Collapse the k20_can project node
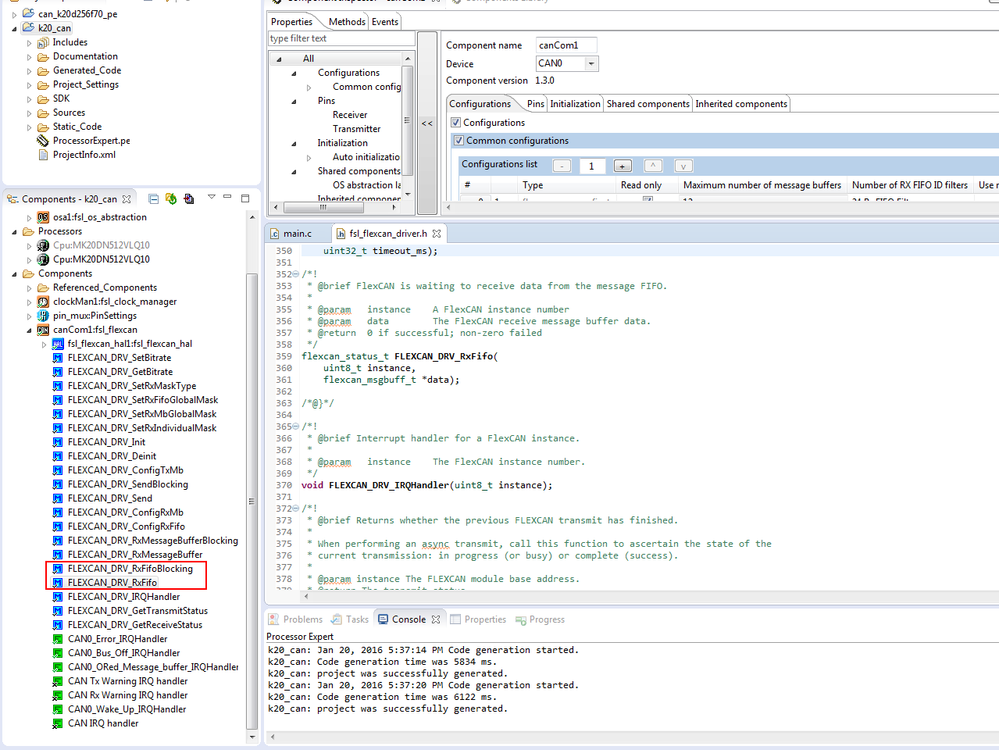Screen dimensions: 999x750 (x=14, y=28)
